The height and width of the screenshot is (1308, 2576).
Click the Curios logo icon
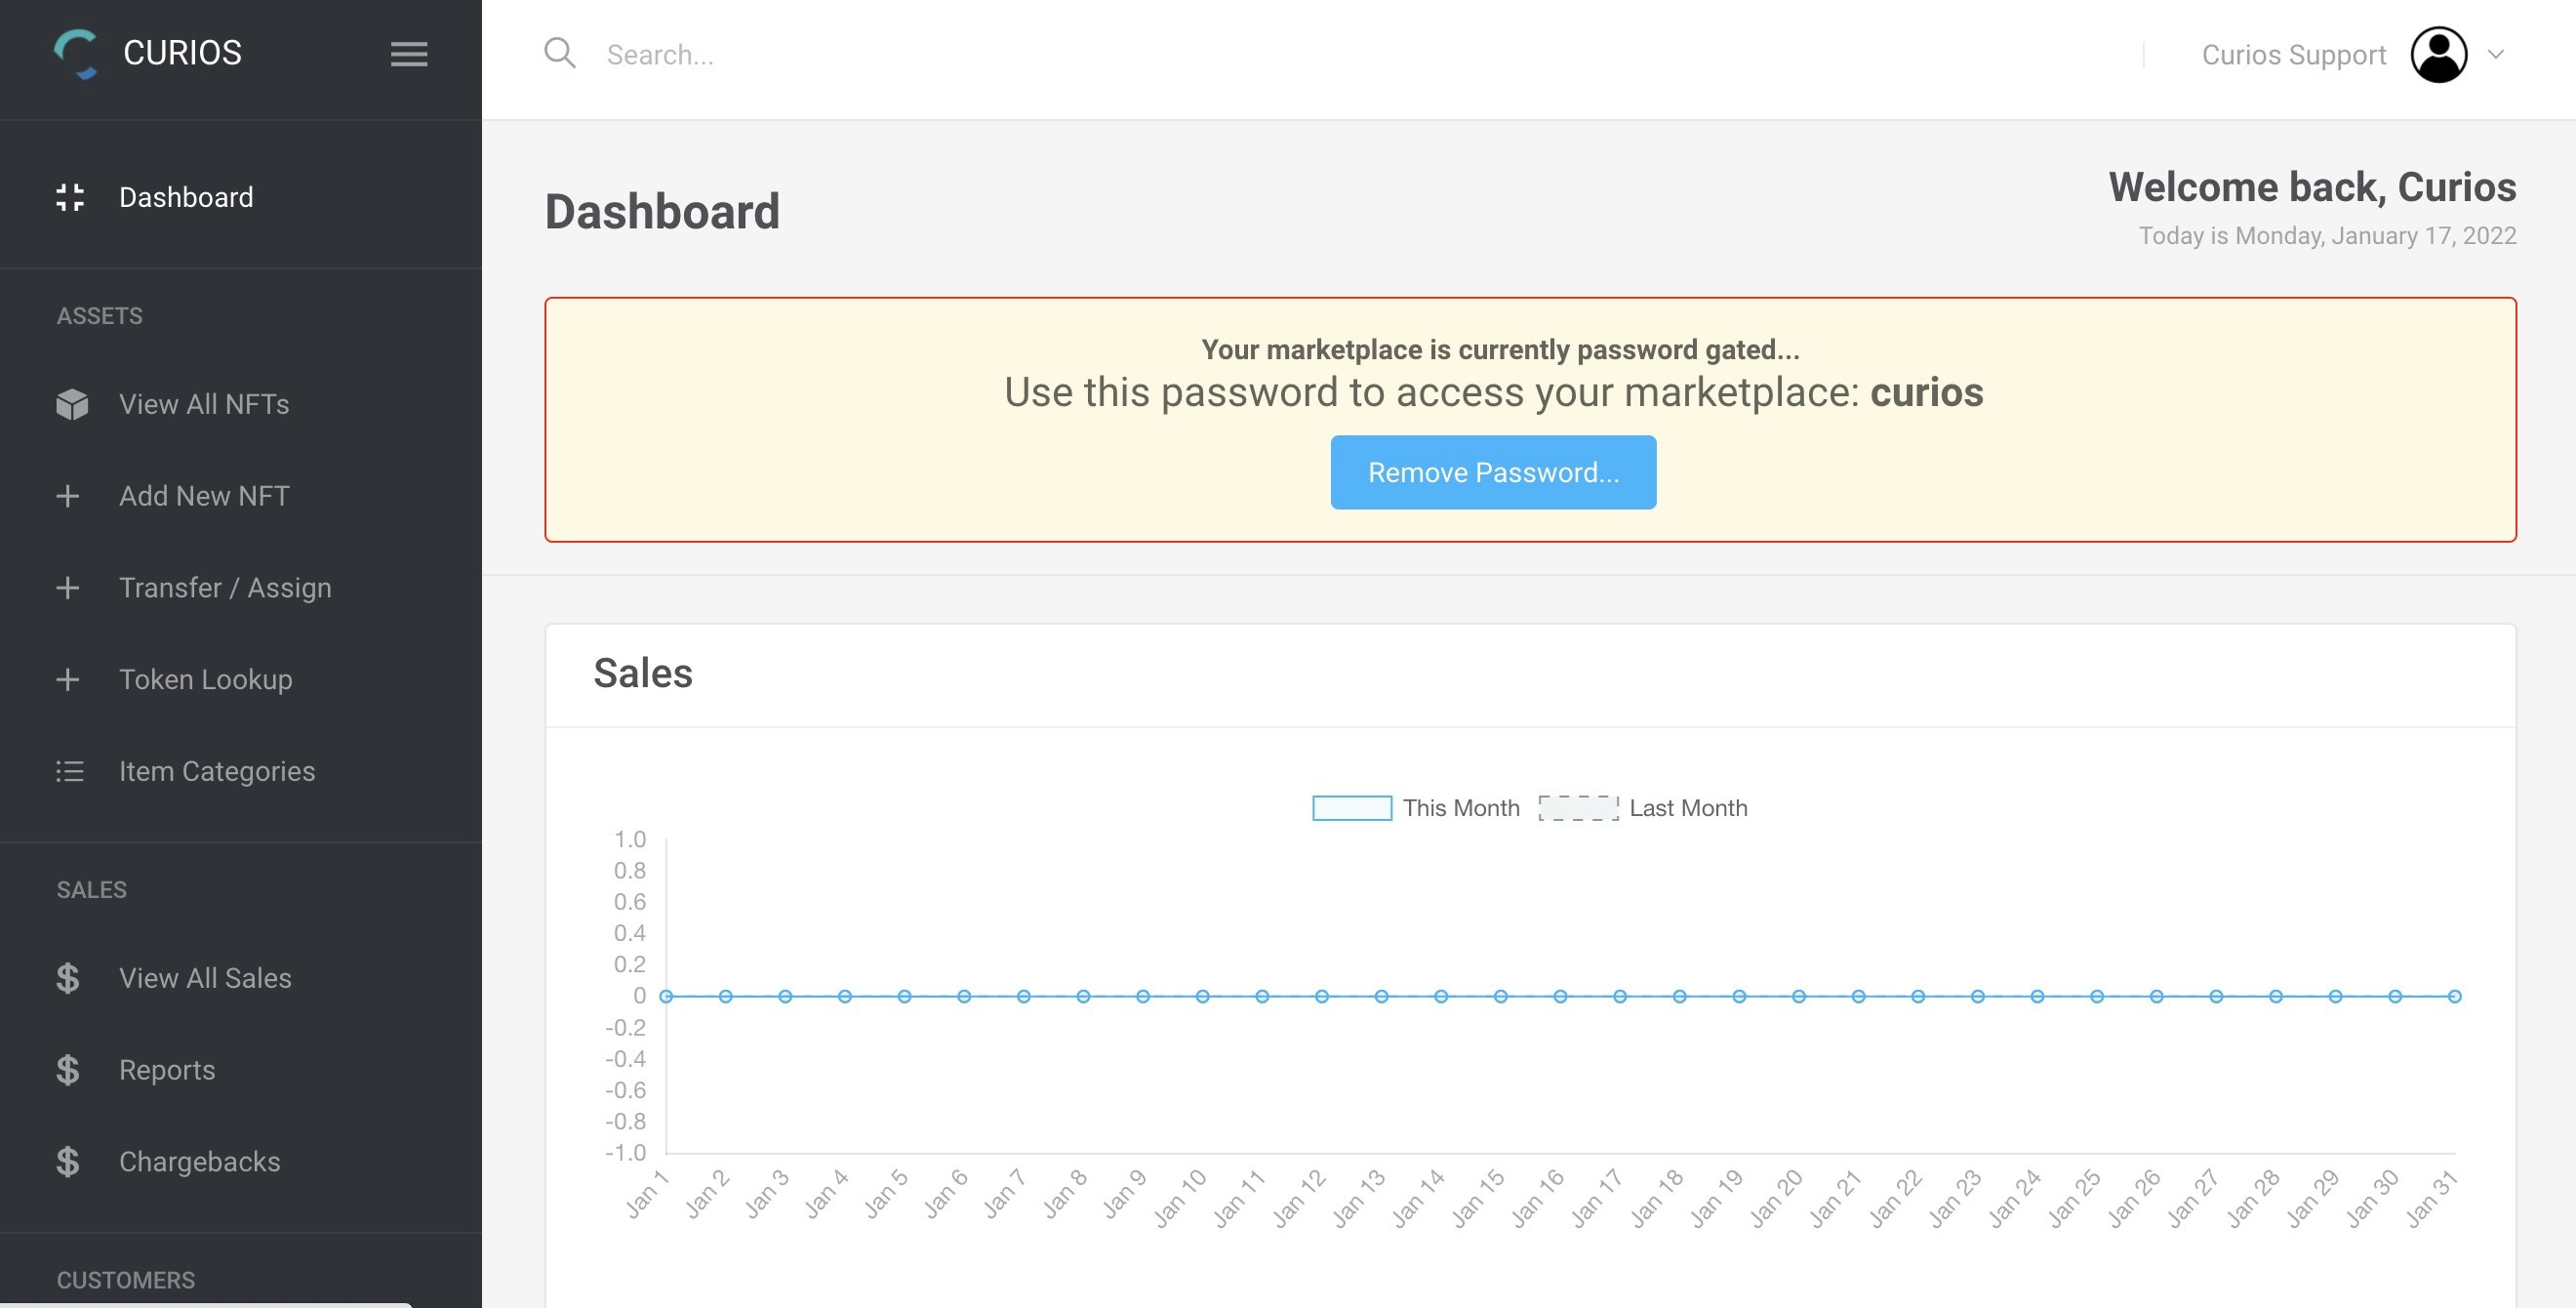click(x=76, y=53)
